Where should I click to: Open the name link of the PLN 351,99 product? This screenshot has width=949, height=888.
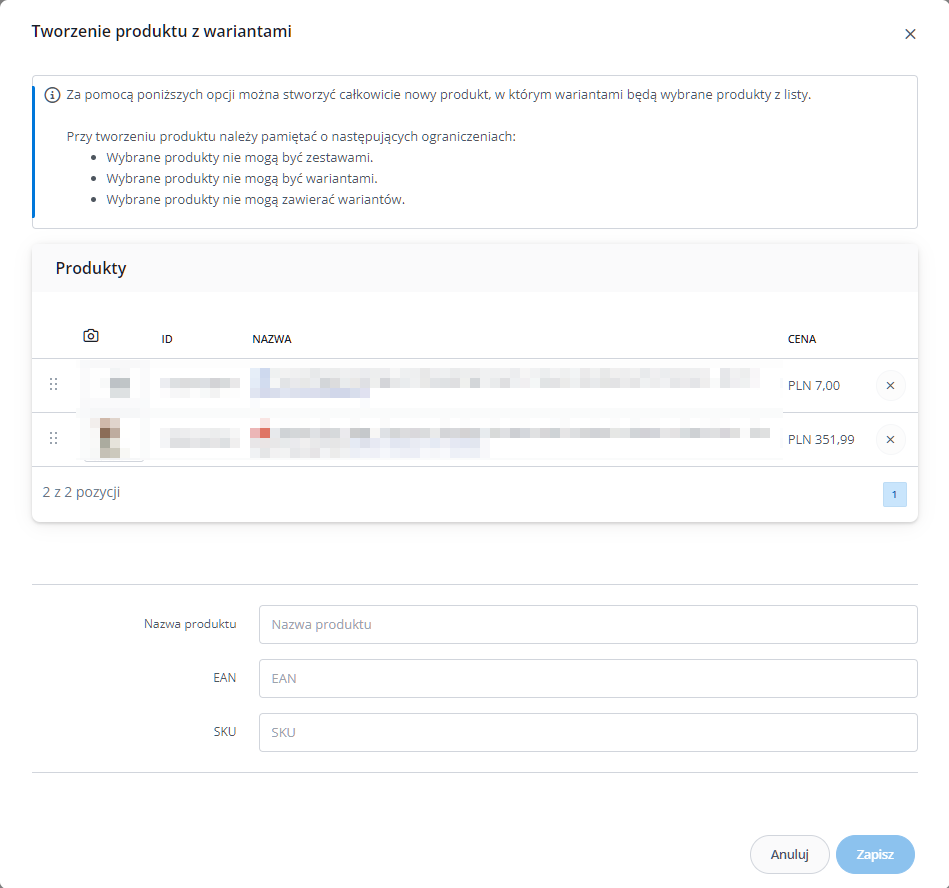click(x=510, y=438)
